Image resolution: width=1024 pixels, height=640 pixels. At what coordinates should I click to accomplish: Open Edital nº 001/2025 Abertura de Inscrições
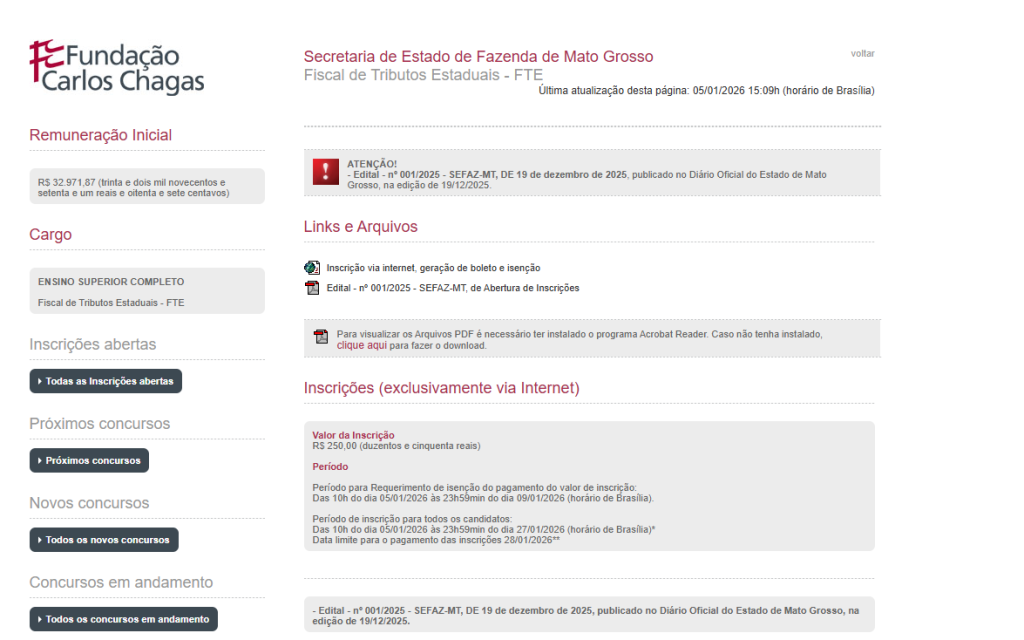tap(452, 288)
